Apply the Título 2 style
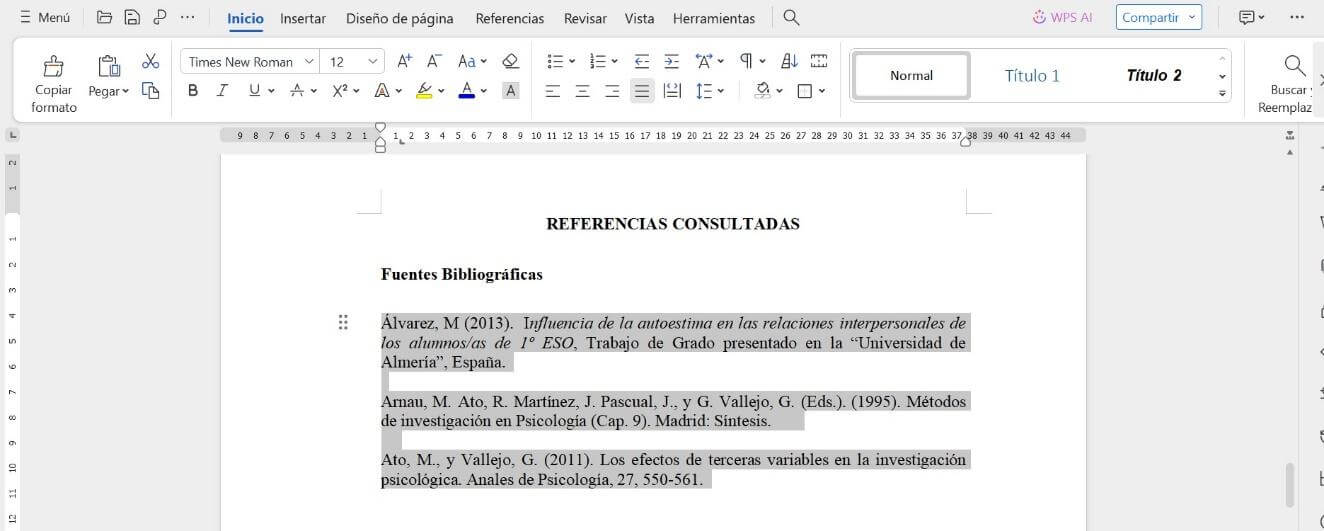1324x531 pixels. [x=1154, y=75]
